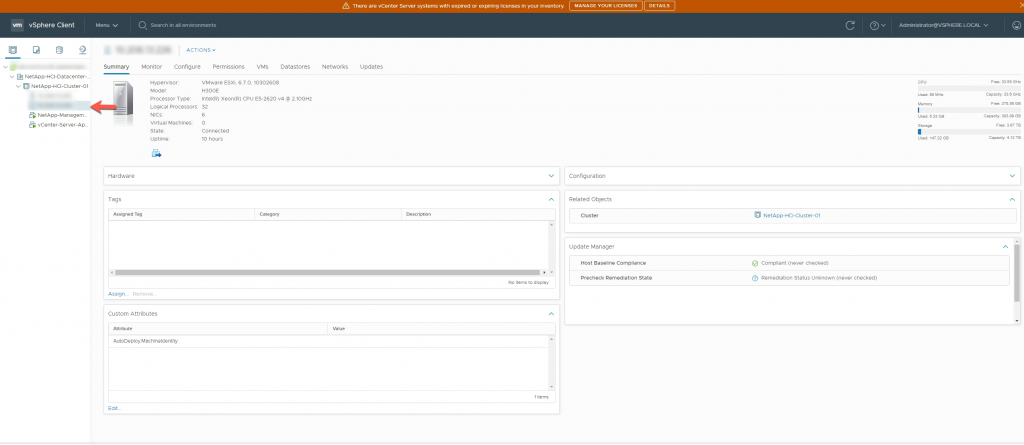Click the Precheck Remediation State row
This screenshot has height=445, width=1024.
click(789, 278)
